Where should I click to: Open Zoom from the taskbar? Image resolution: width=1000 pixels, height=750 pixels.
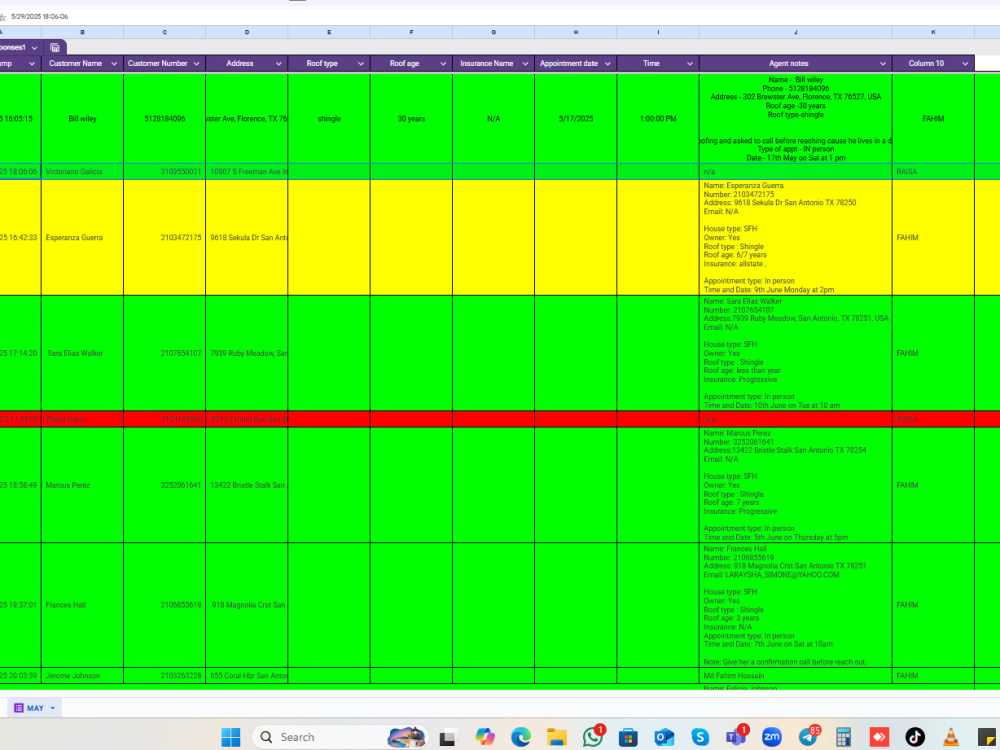pos(772,737)
